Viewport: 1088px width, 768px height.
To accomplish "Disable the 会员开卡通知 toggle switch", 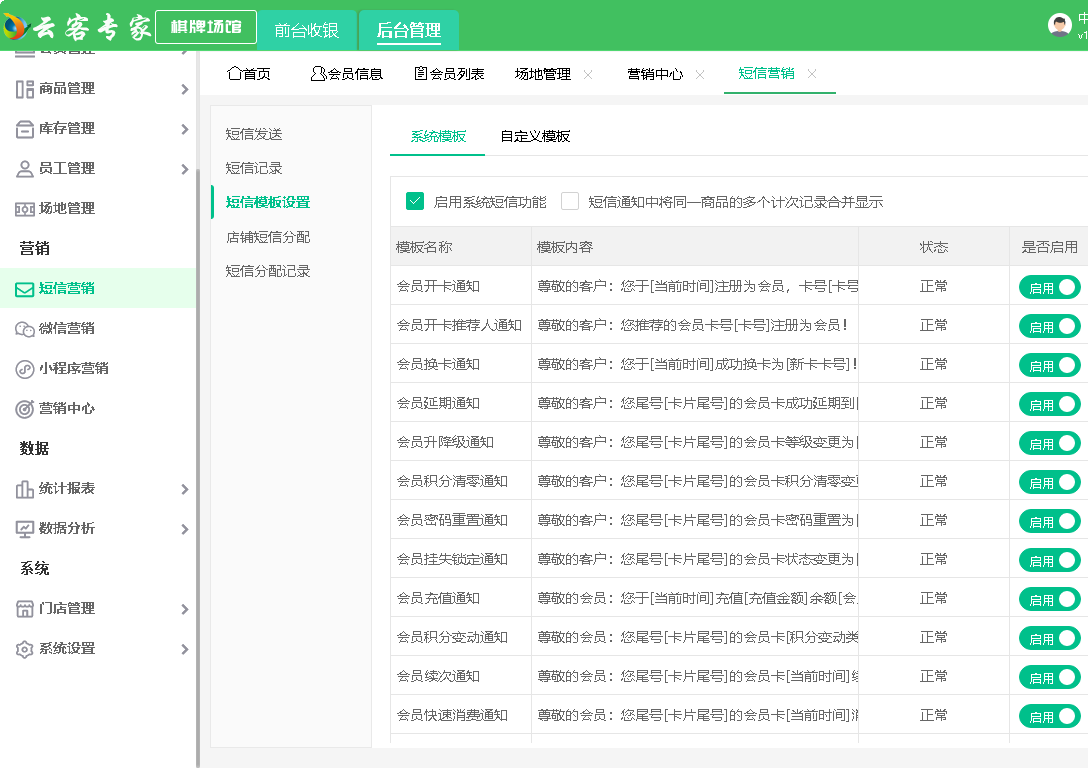I will coord(1049,287).
